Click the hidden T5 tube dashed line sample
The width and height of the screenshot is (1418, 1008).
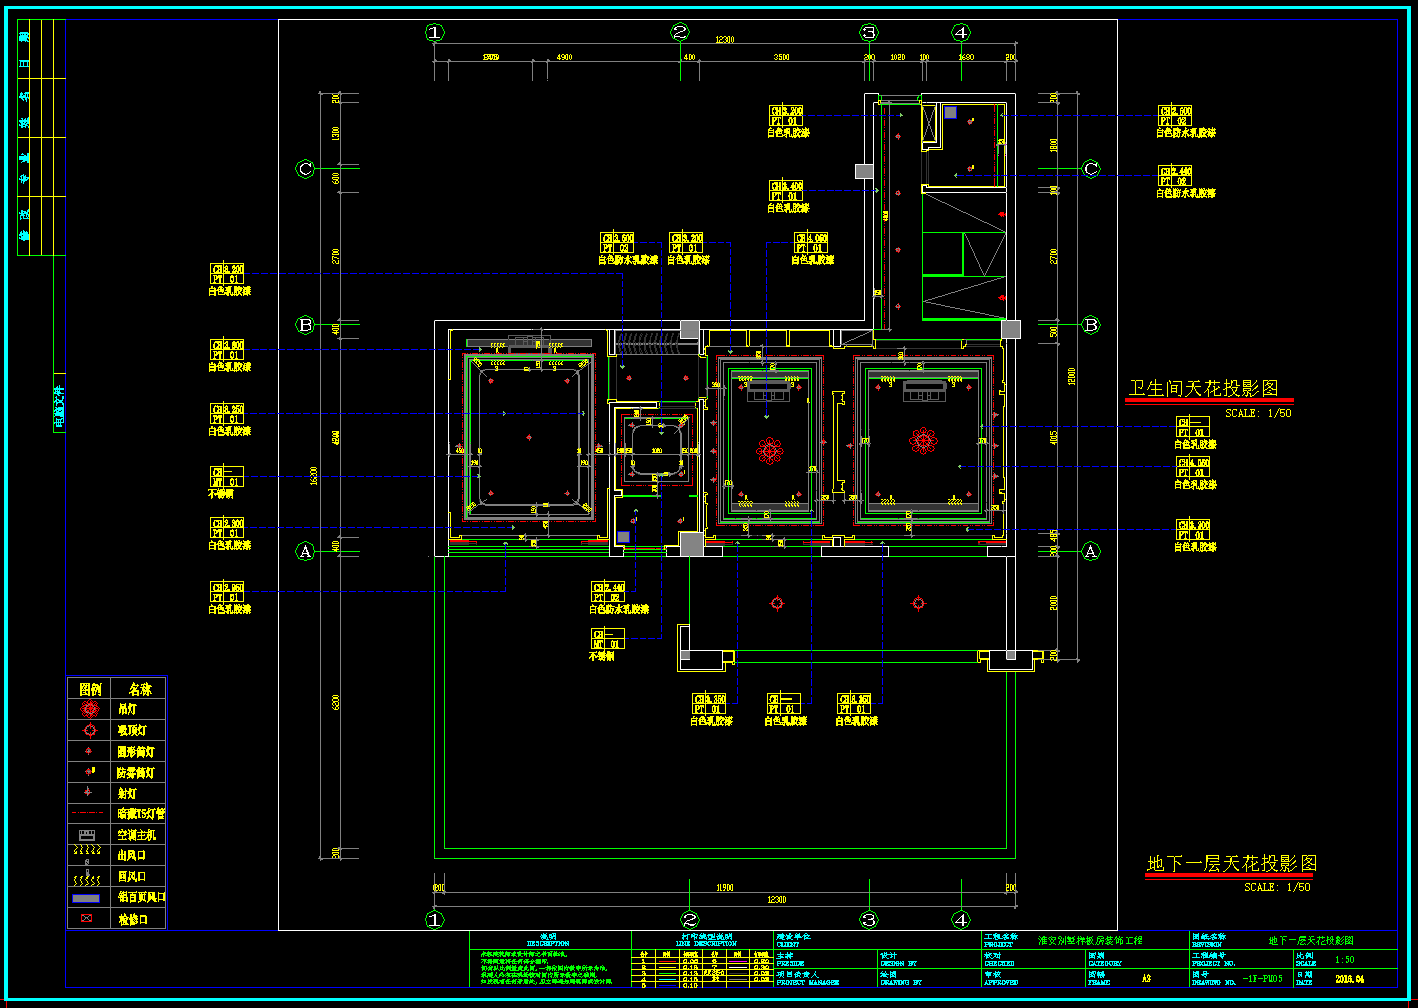pos(88,813)
